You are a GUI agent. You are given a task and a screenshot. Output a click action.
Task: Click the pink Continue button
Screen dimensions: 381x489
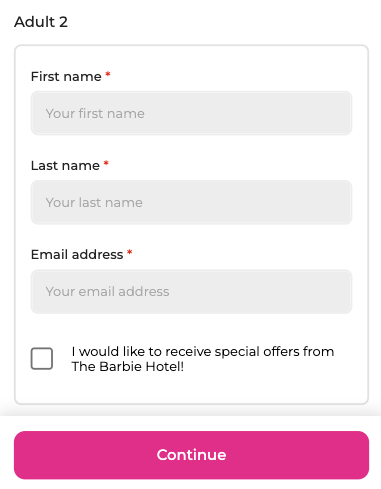191,455
